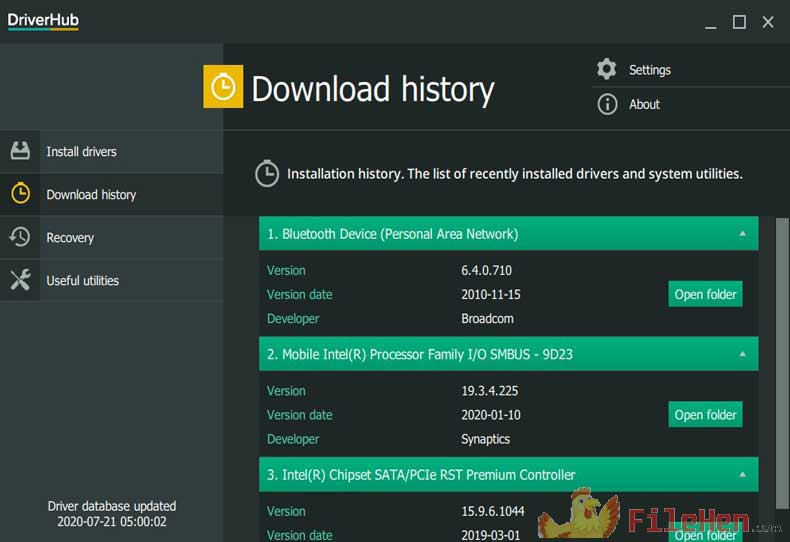Screen dimensions: 790x542
Task: Click version date 2010-11-15
Action: click(x=491, y=295)
